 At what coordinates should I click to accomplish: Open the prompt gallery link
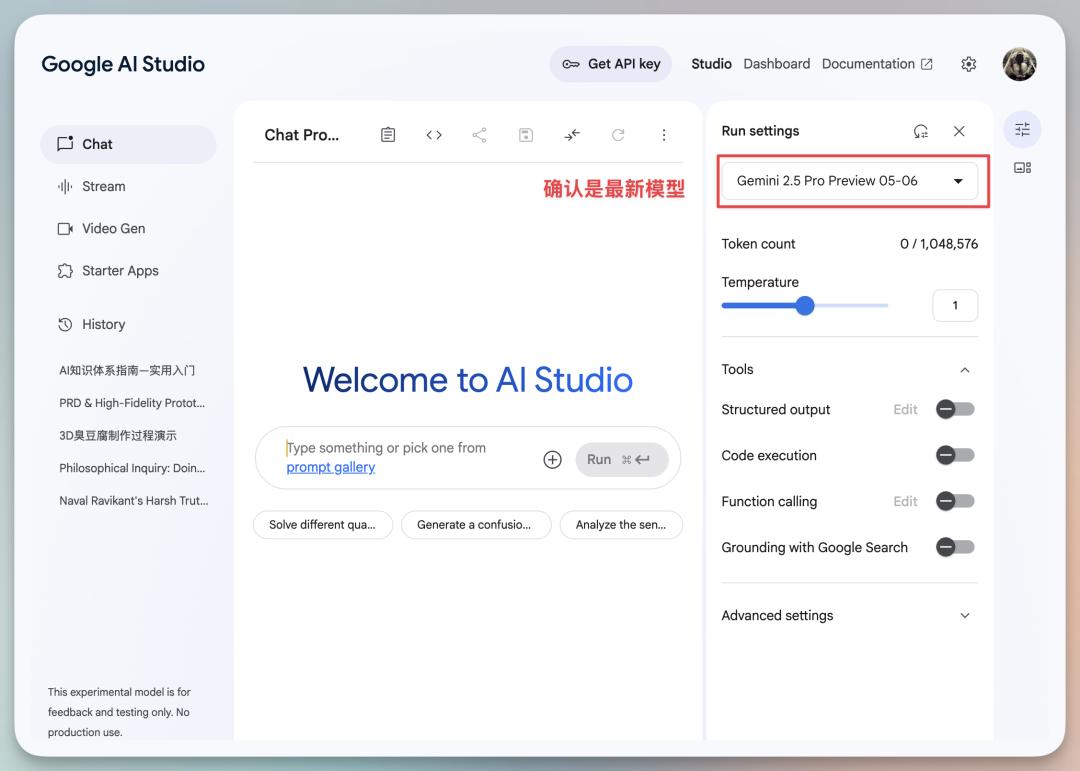click(331, 467)
